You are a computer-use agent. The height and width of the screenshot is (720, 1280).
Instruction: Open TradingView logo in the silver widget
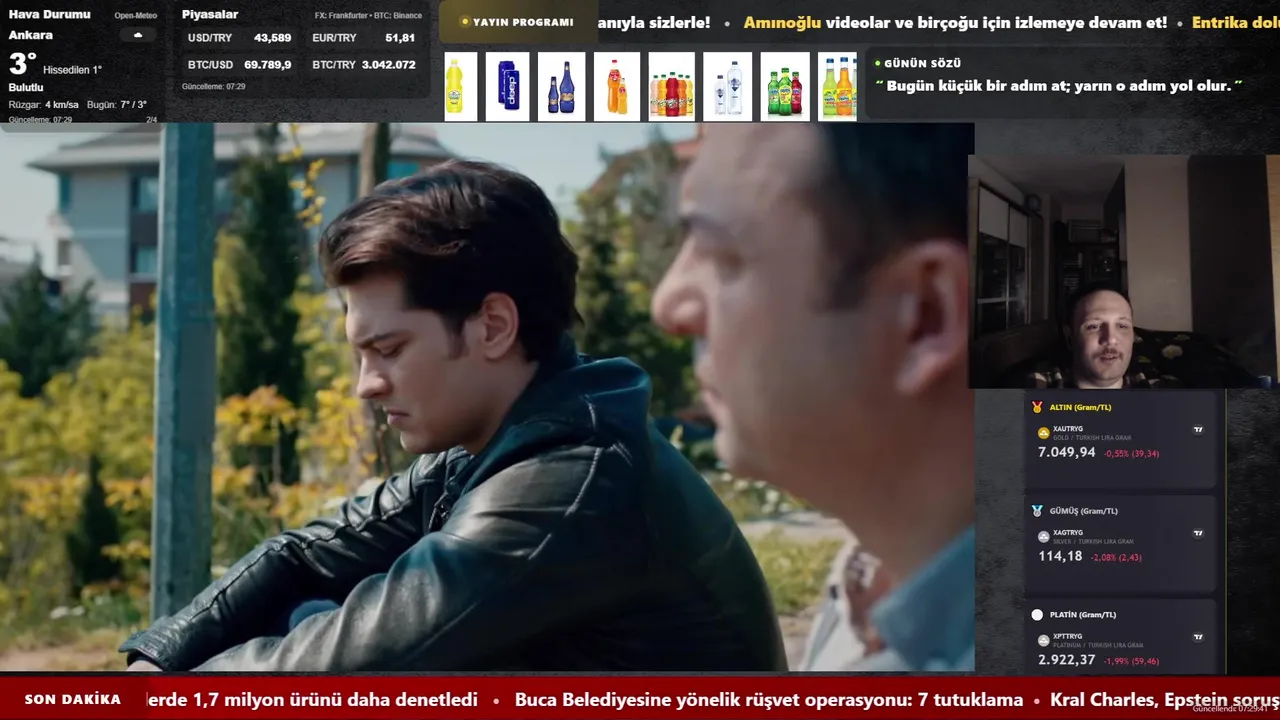pyautogui.click(x=1198, y=534)
